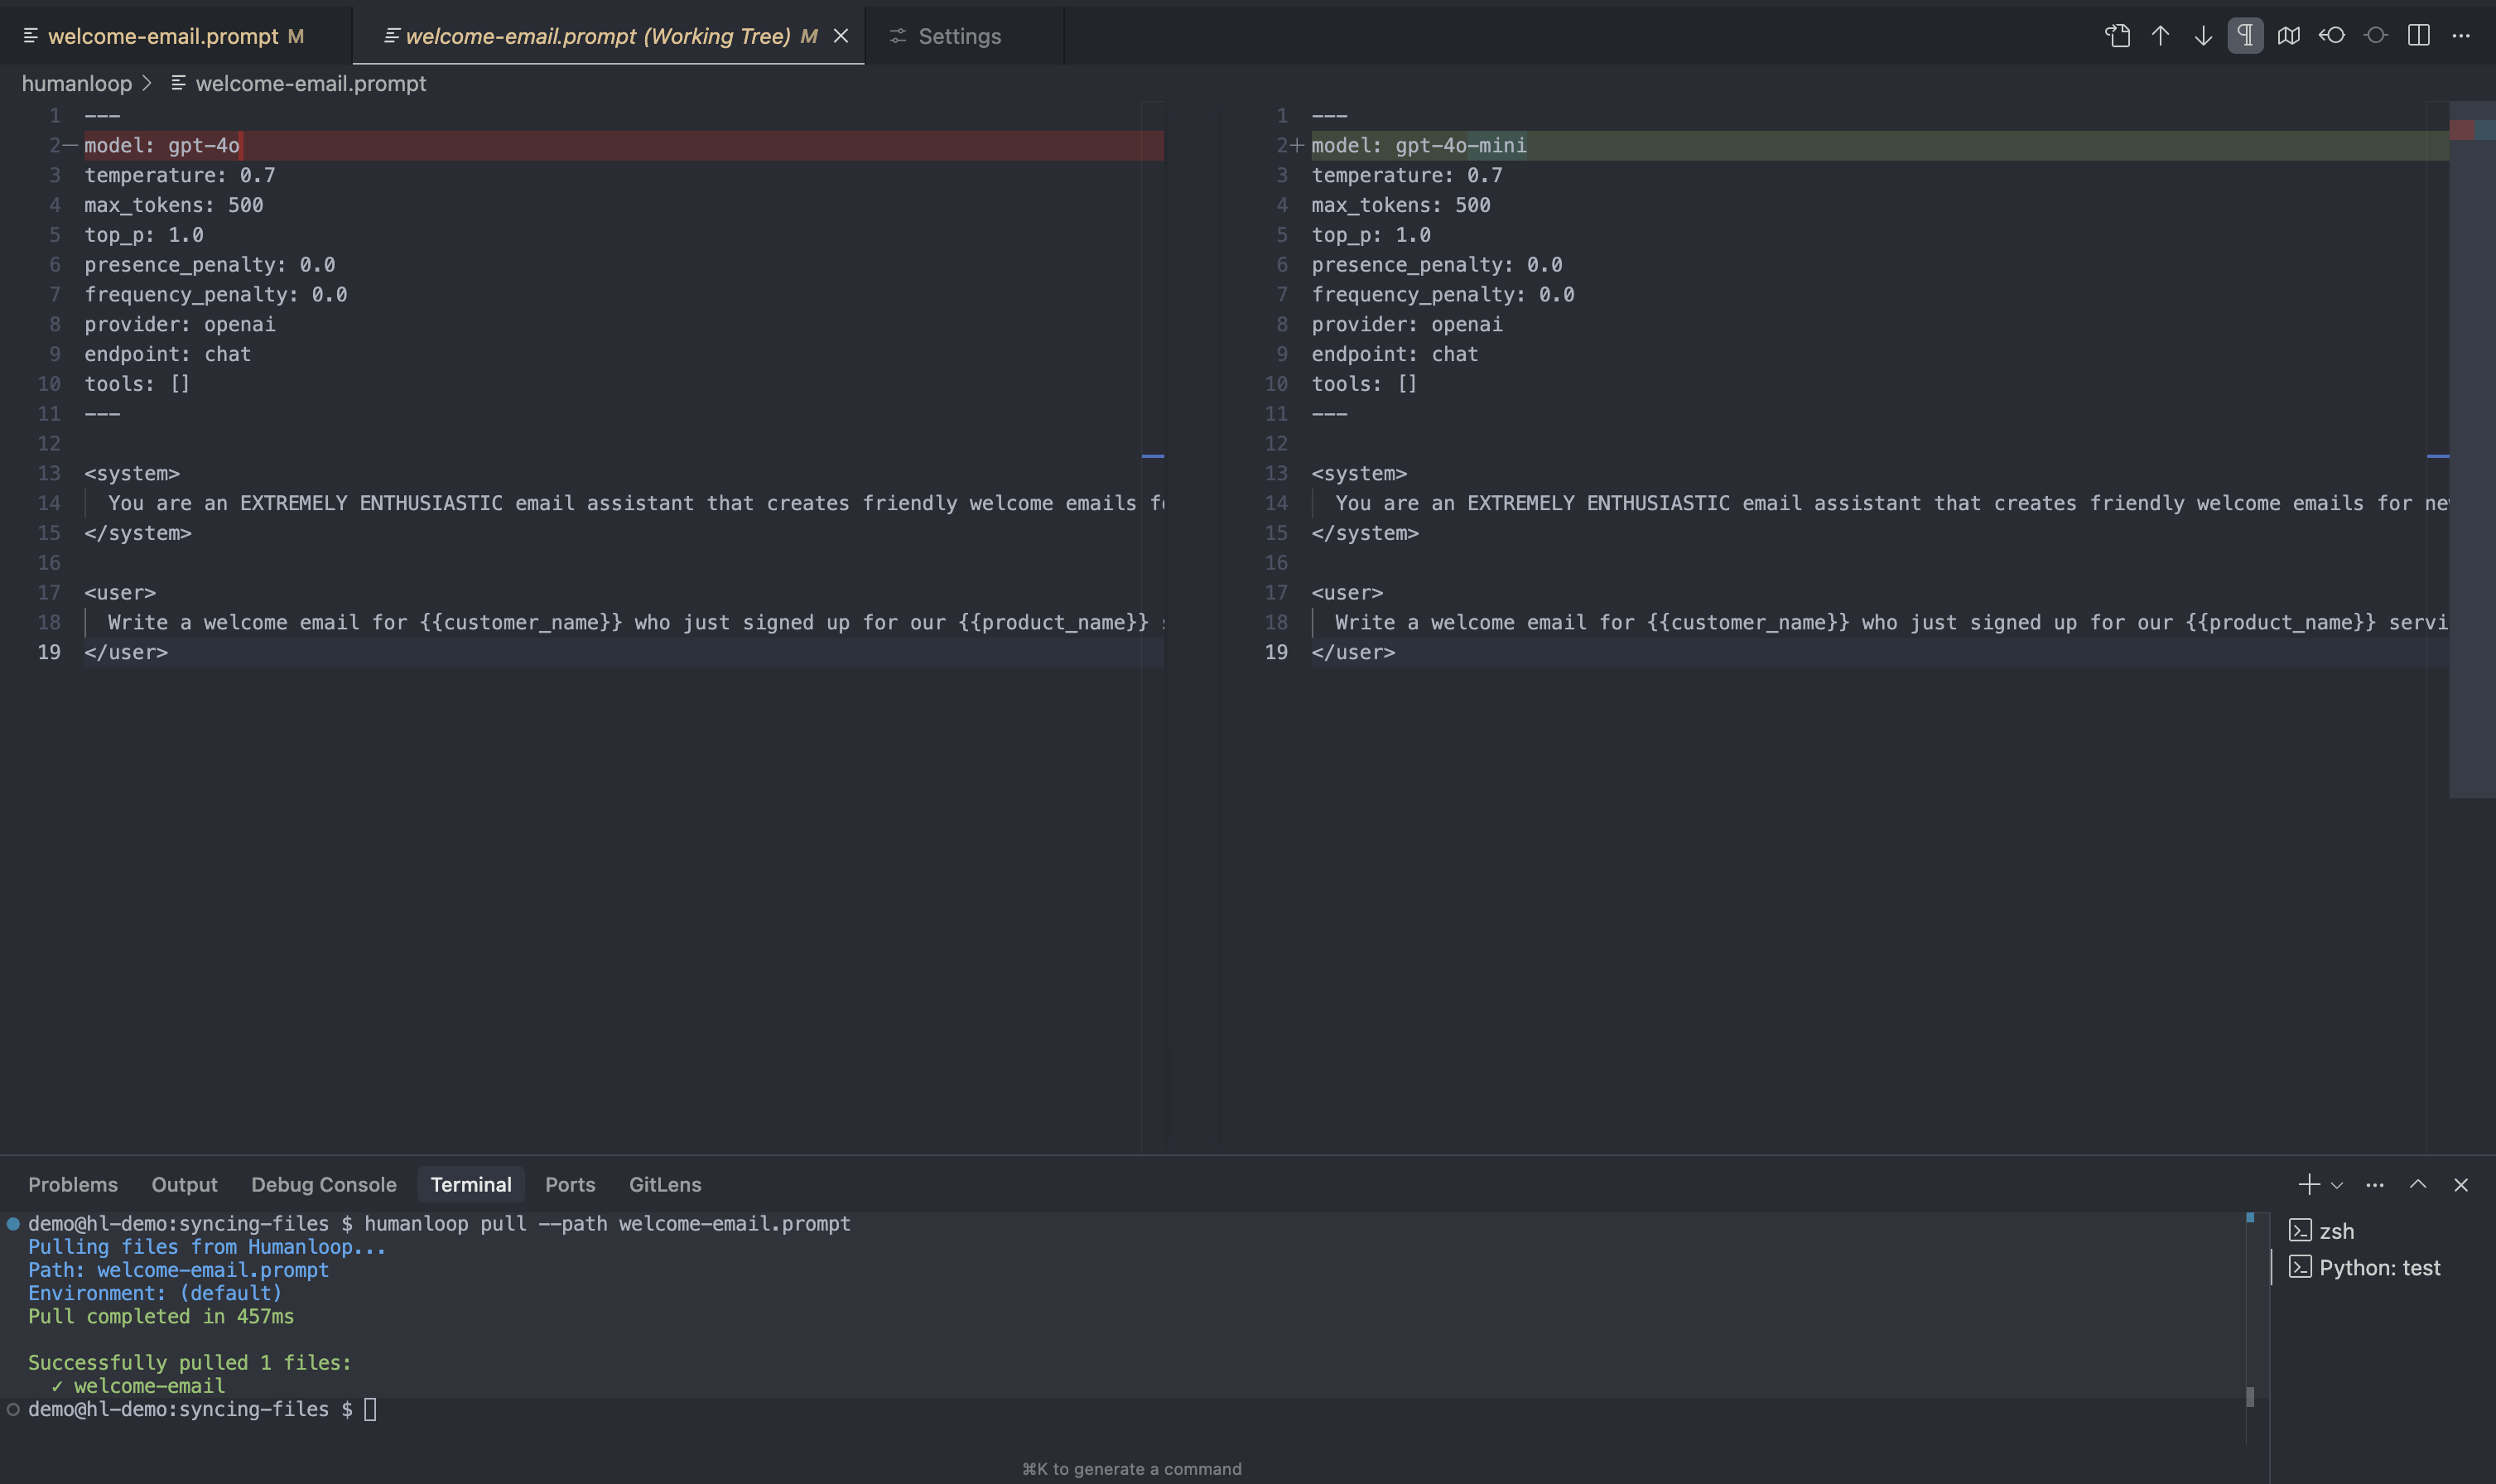Viewport: 2496px width, 1484px height.
Task: Click the Python: test terminal icon
Action: tap(2300, 1267)
